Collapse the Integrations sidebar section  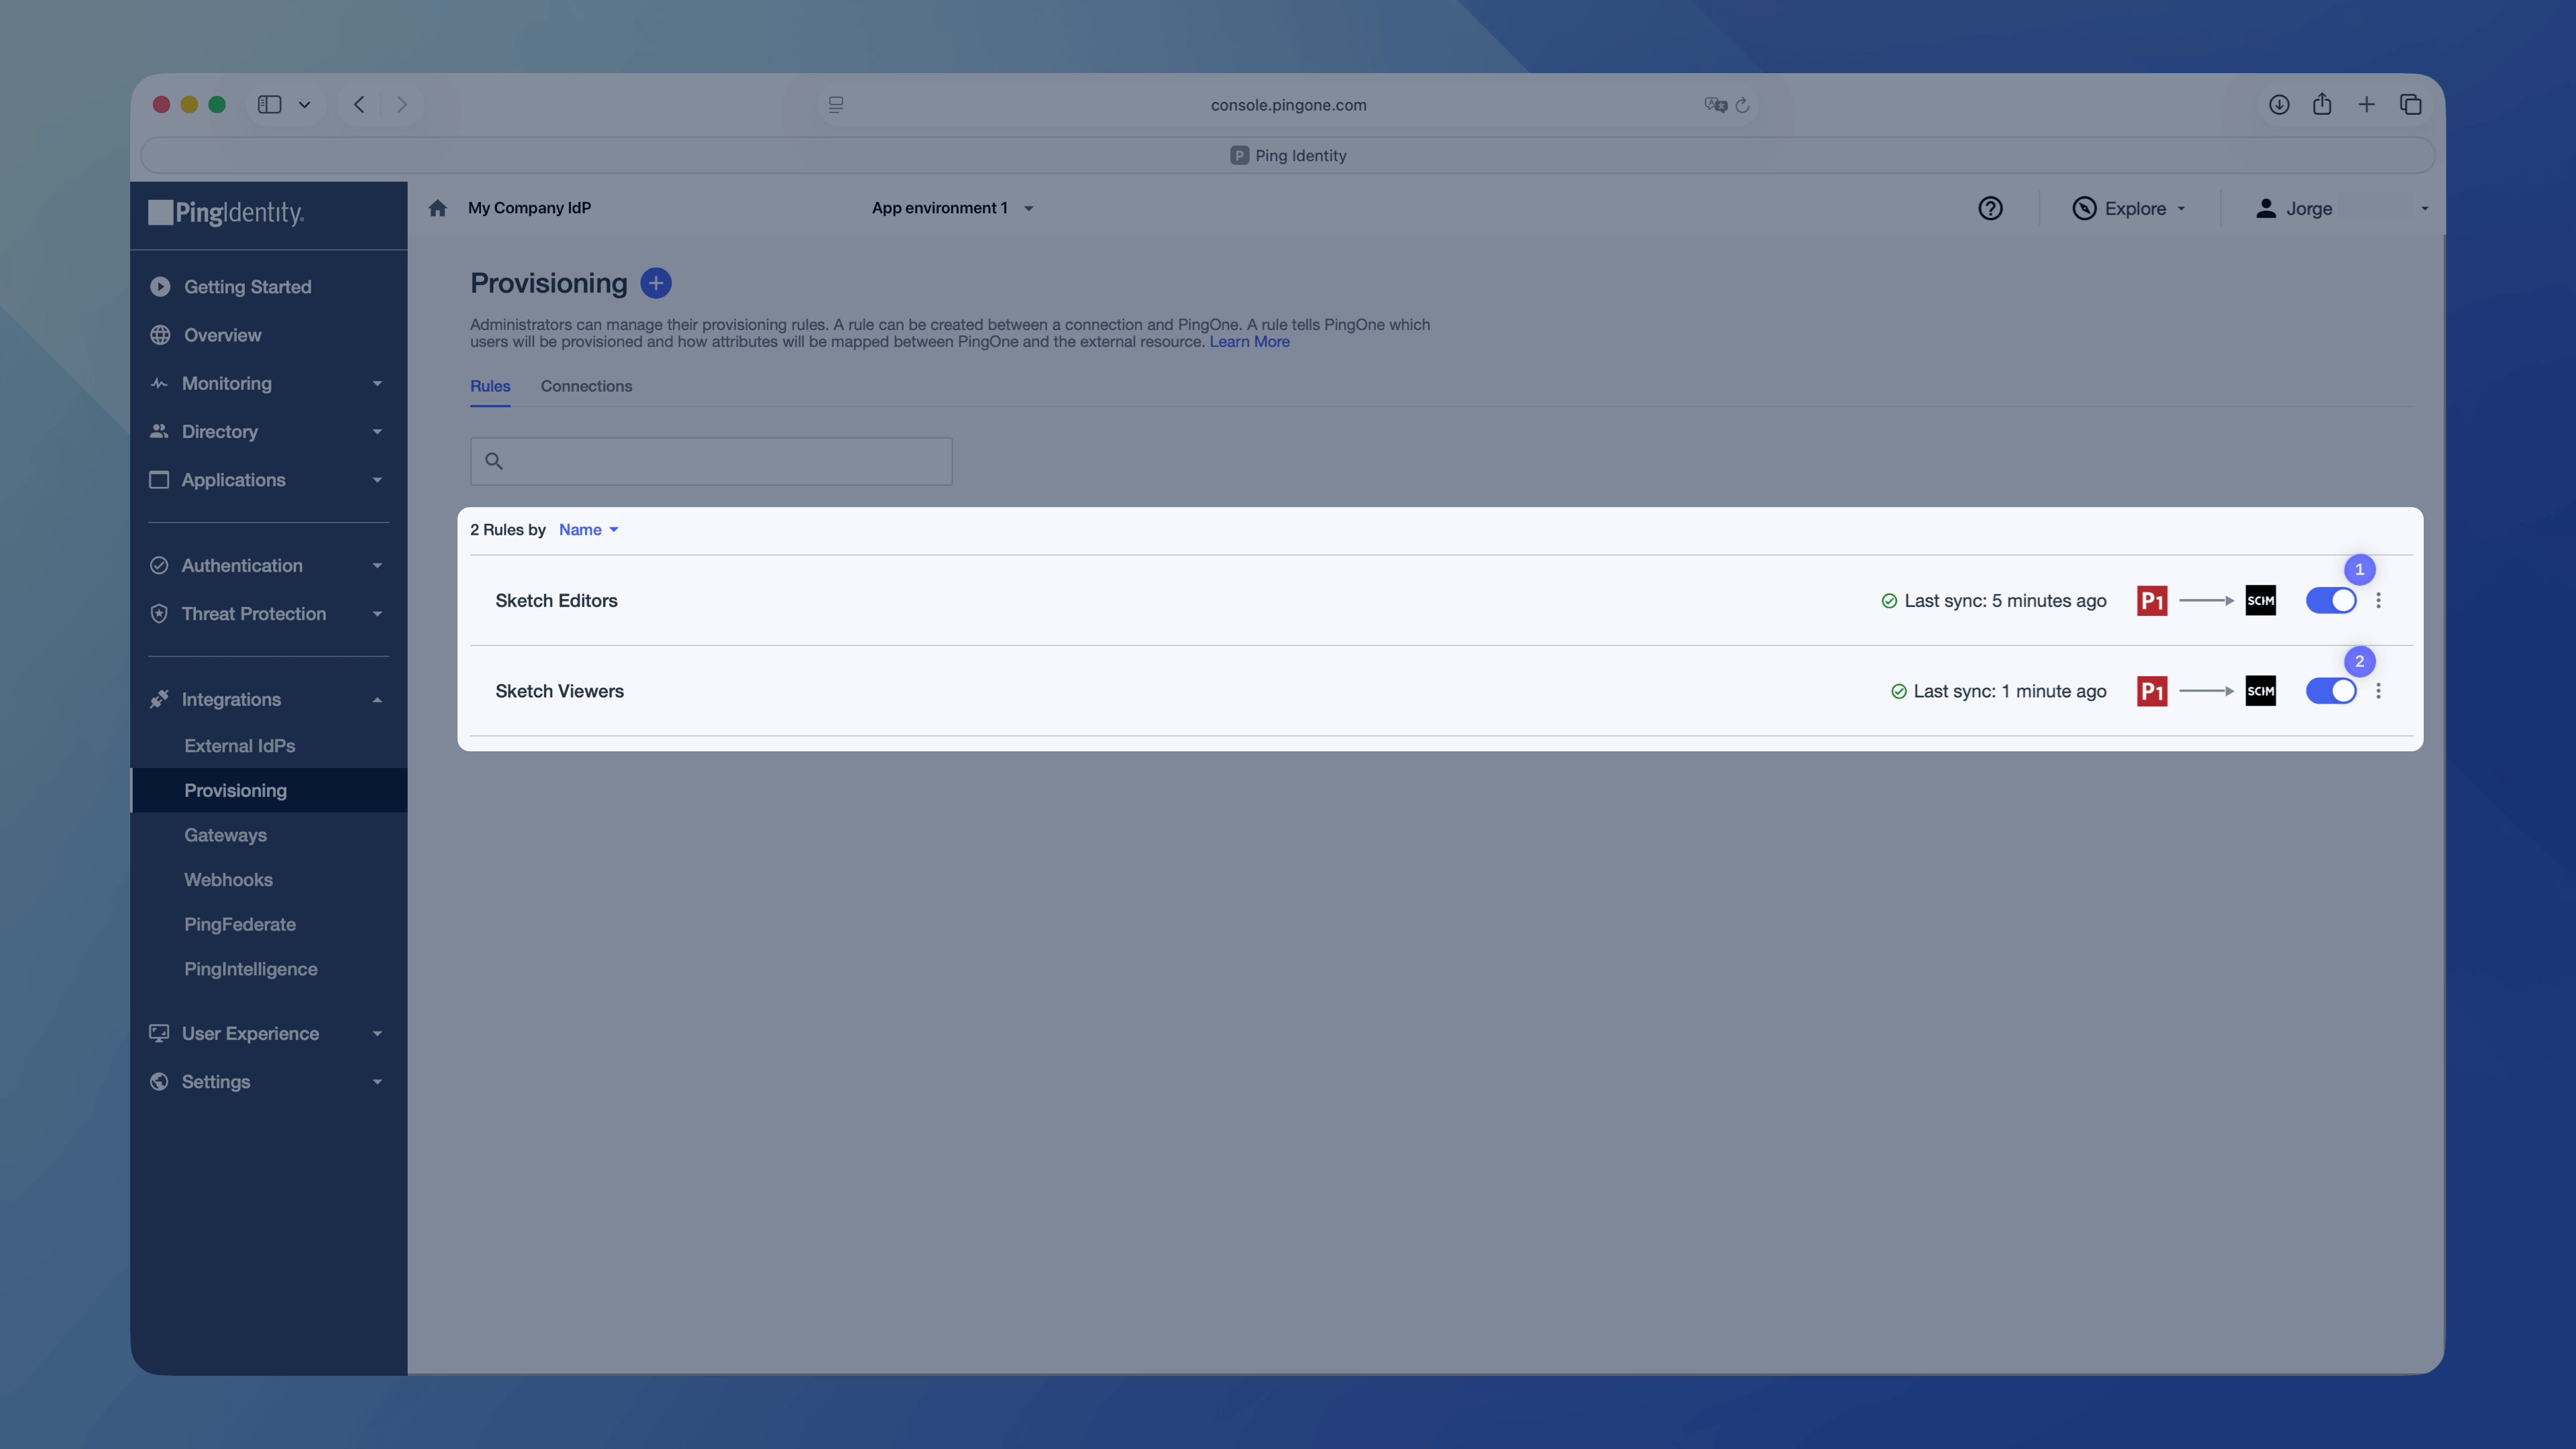coord(269,699)
